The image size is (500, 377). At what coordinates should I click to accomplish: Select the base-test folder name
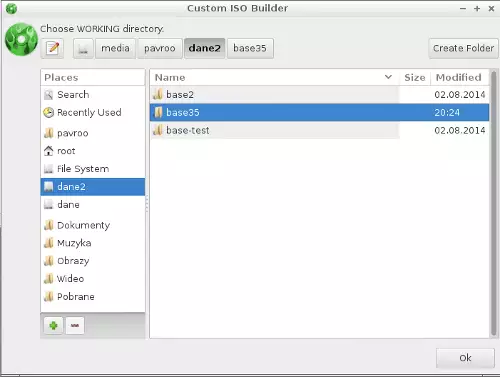pyautogui.click(x=188, y=131)
